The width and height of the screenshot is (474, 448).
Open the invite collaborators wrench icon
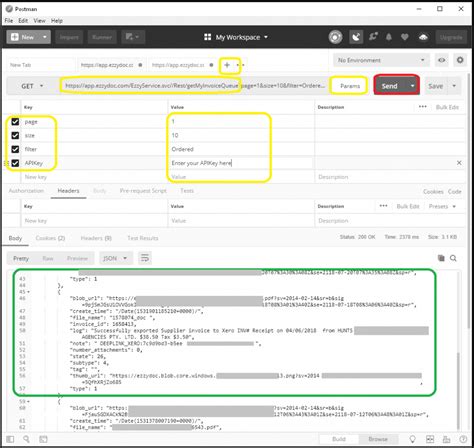[x=373, y=37]
